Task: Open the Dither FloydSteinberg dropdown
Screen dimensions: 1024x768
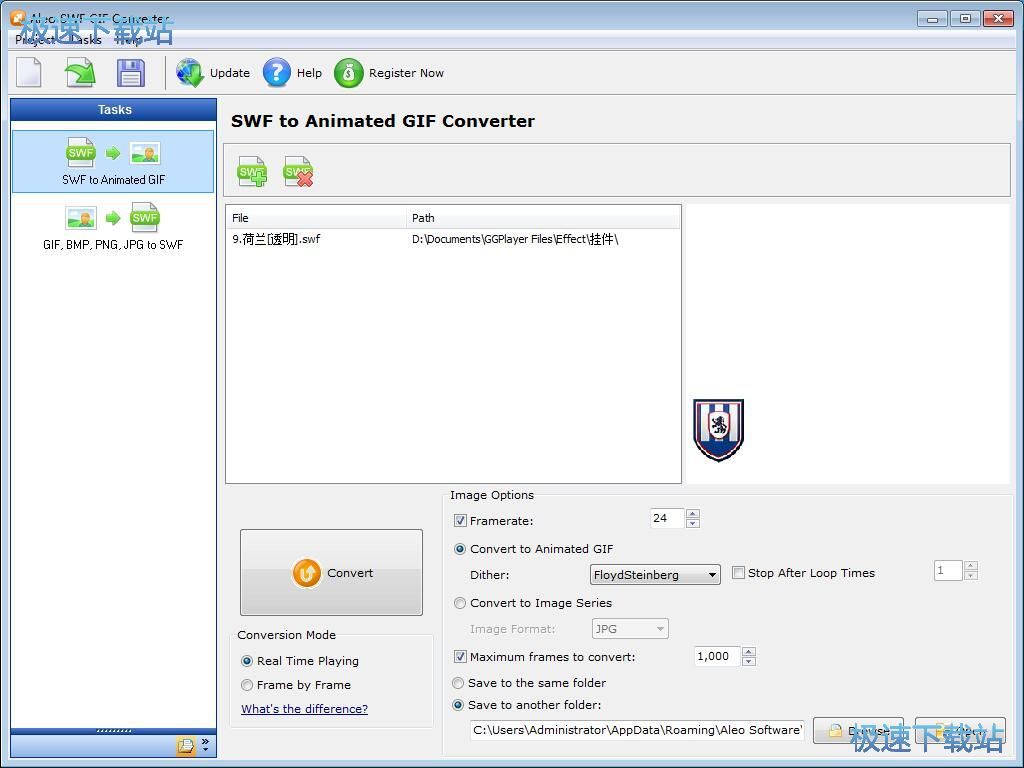Action: coord(655,575)
